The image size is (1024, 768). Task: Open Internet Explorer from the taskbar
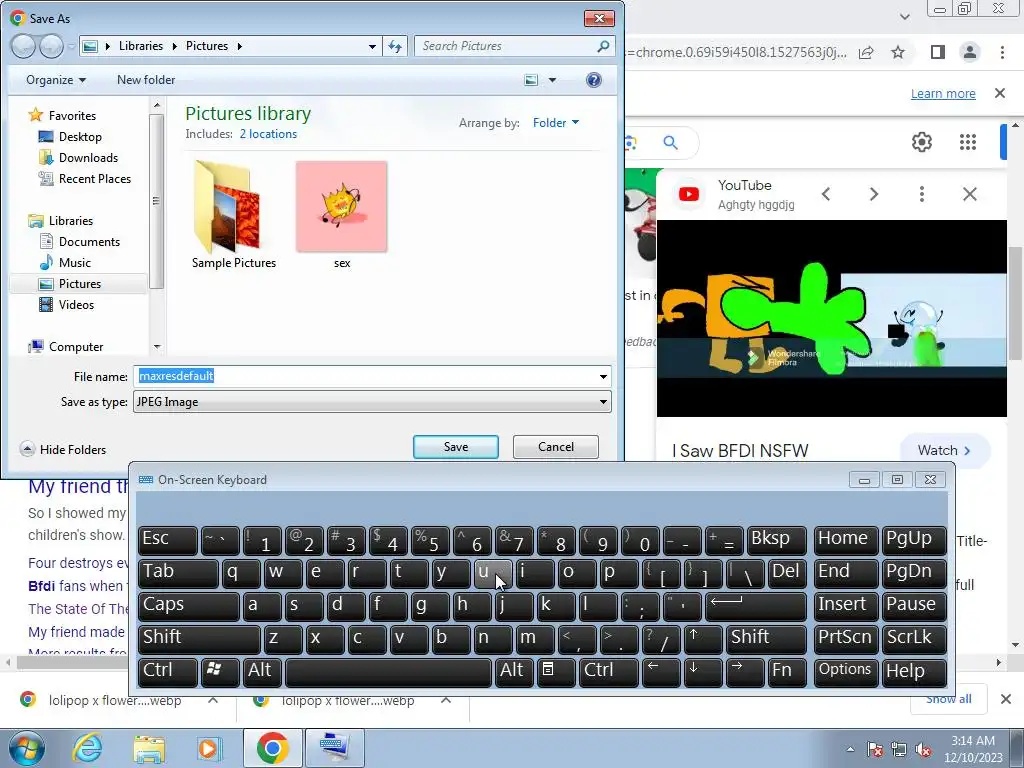[88, 748]
